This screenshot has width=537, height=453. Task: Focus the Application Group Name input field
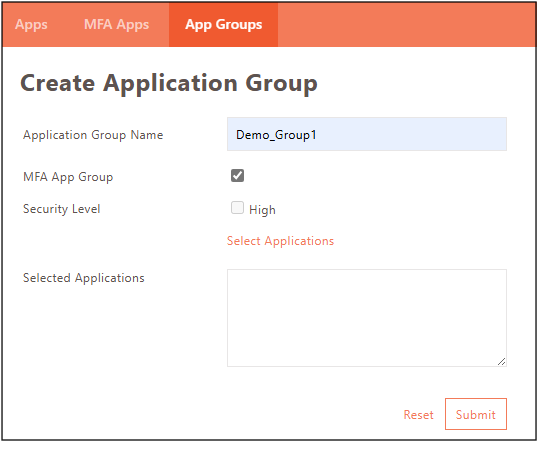[x=367, y=134]
